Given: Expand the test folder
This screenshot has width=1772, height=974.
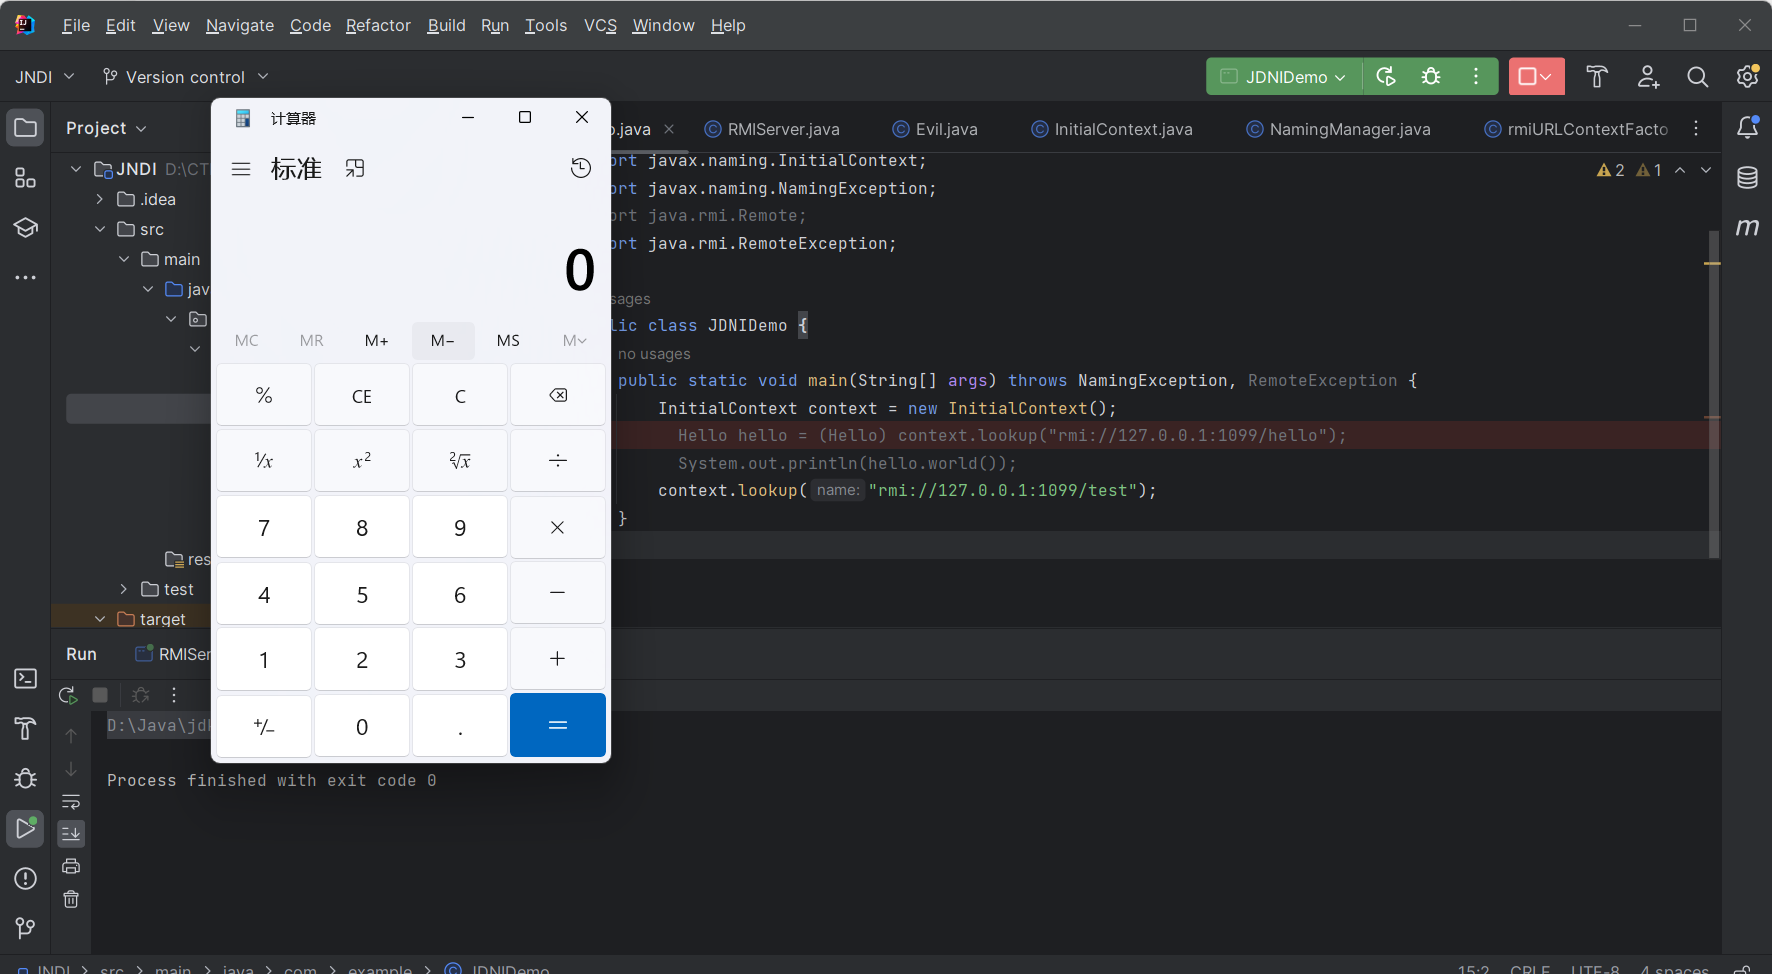Looking at the screenshot, I should [124, 589].
